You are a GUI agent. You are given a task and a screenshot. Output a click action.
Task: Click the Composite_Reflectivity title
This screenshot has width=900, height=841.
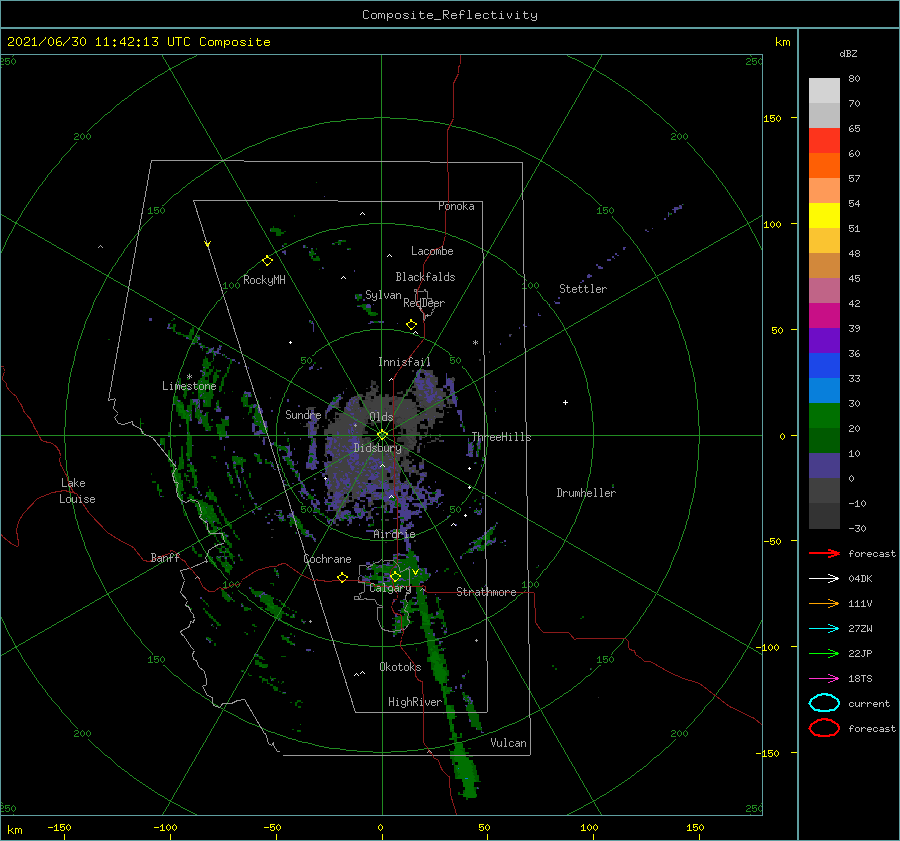click(x=449, y=15)
